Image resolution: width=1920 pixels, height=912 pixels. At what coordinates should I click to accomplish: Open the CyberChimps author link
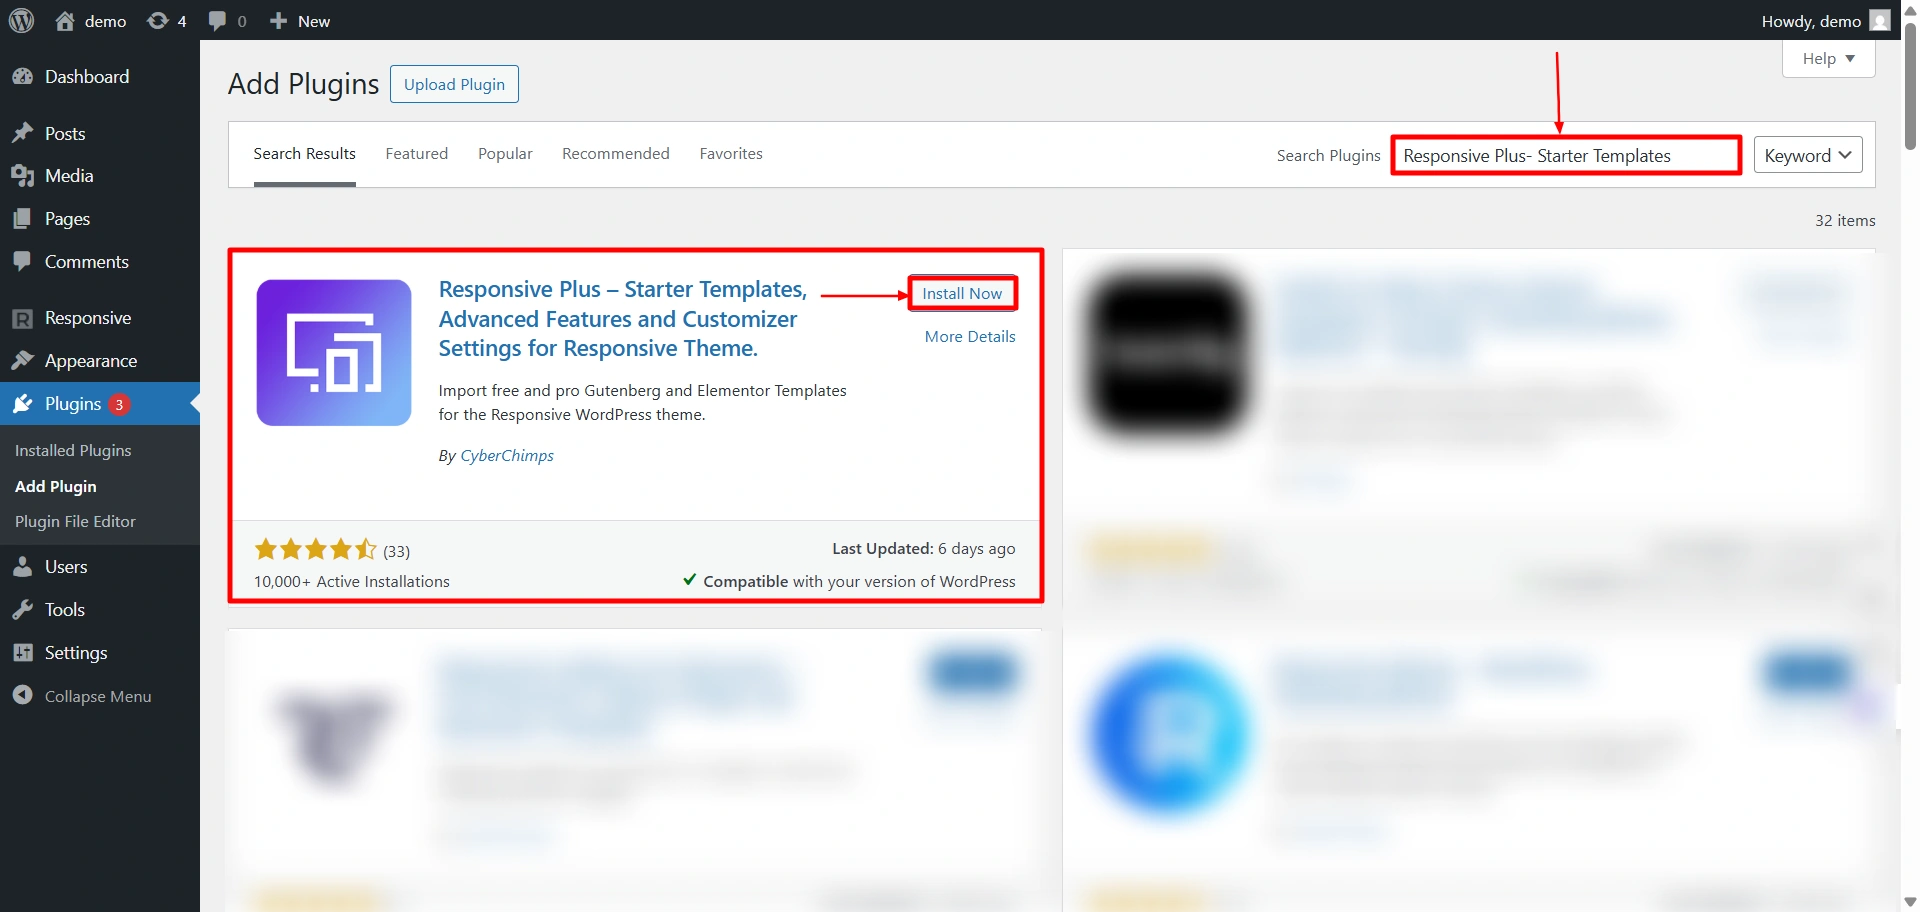coord(507,455)
